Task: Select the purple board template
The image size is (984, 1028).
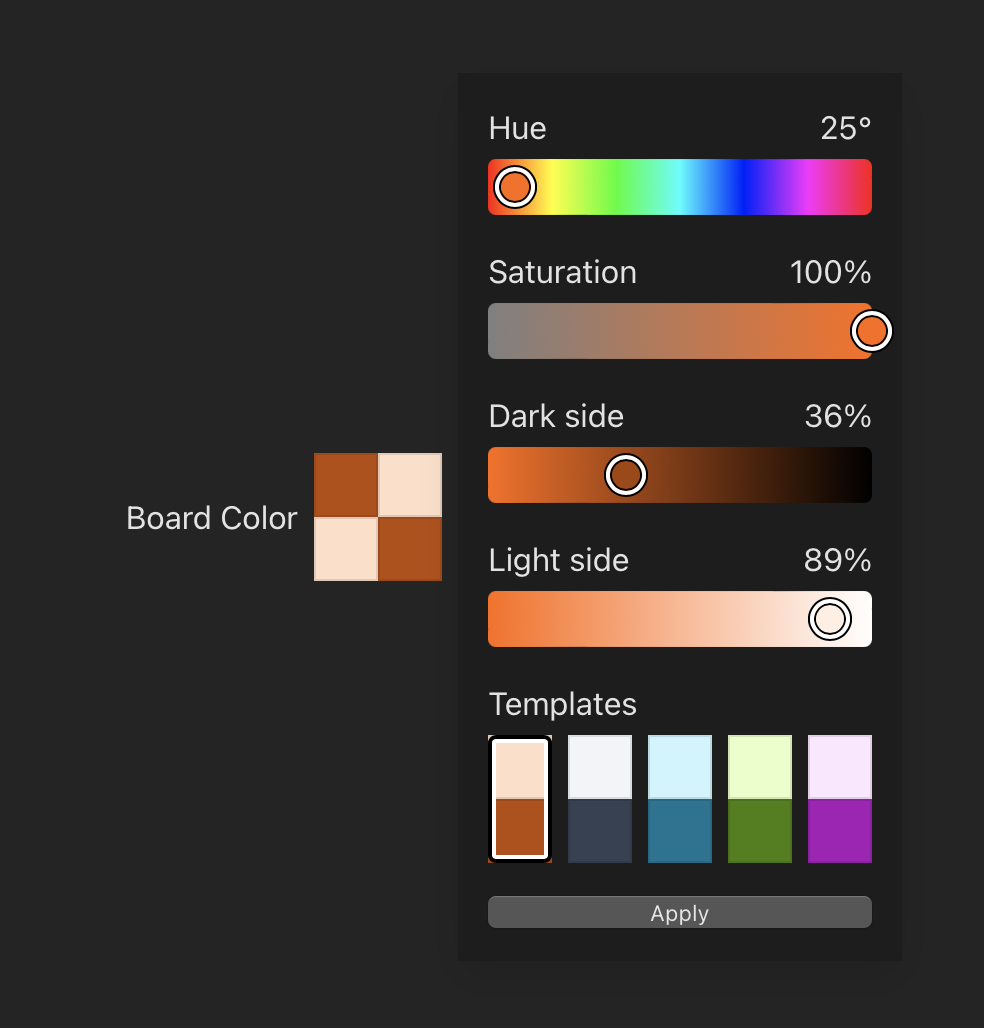Action: pyautogui.click(x=840, y=799)
